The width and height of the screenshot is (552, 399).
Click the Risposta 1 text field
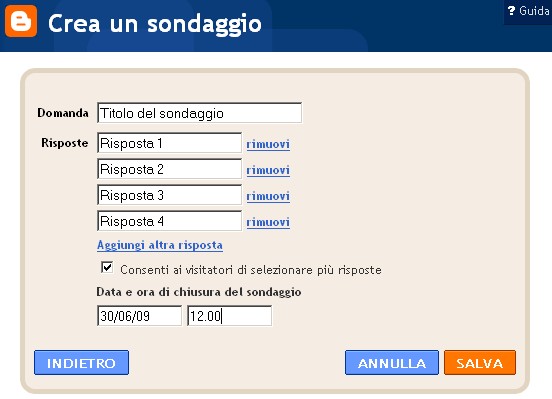169,143
